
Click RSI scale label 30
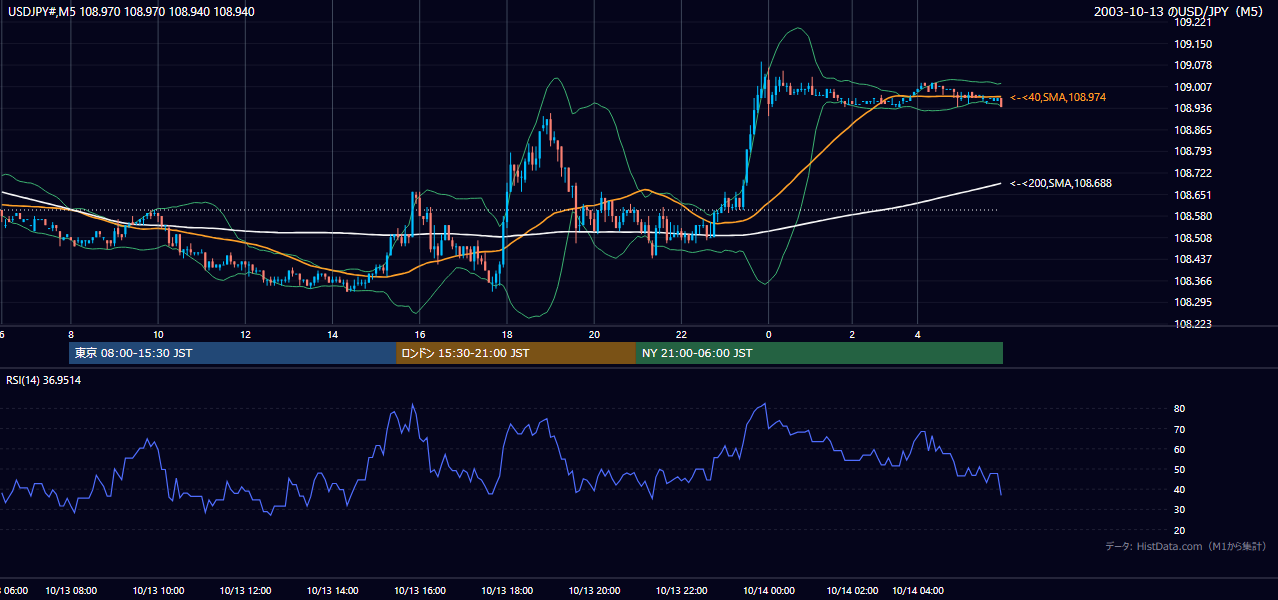(1180, 510)
